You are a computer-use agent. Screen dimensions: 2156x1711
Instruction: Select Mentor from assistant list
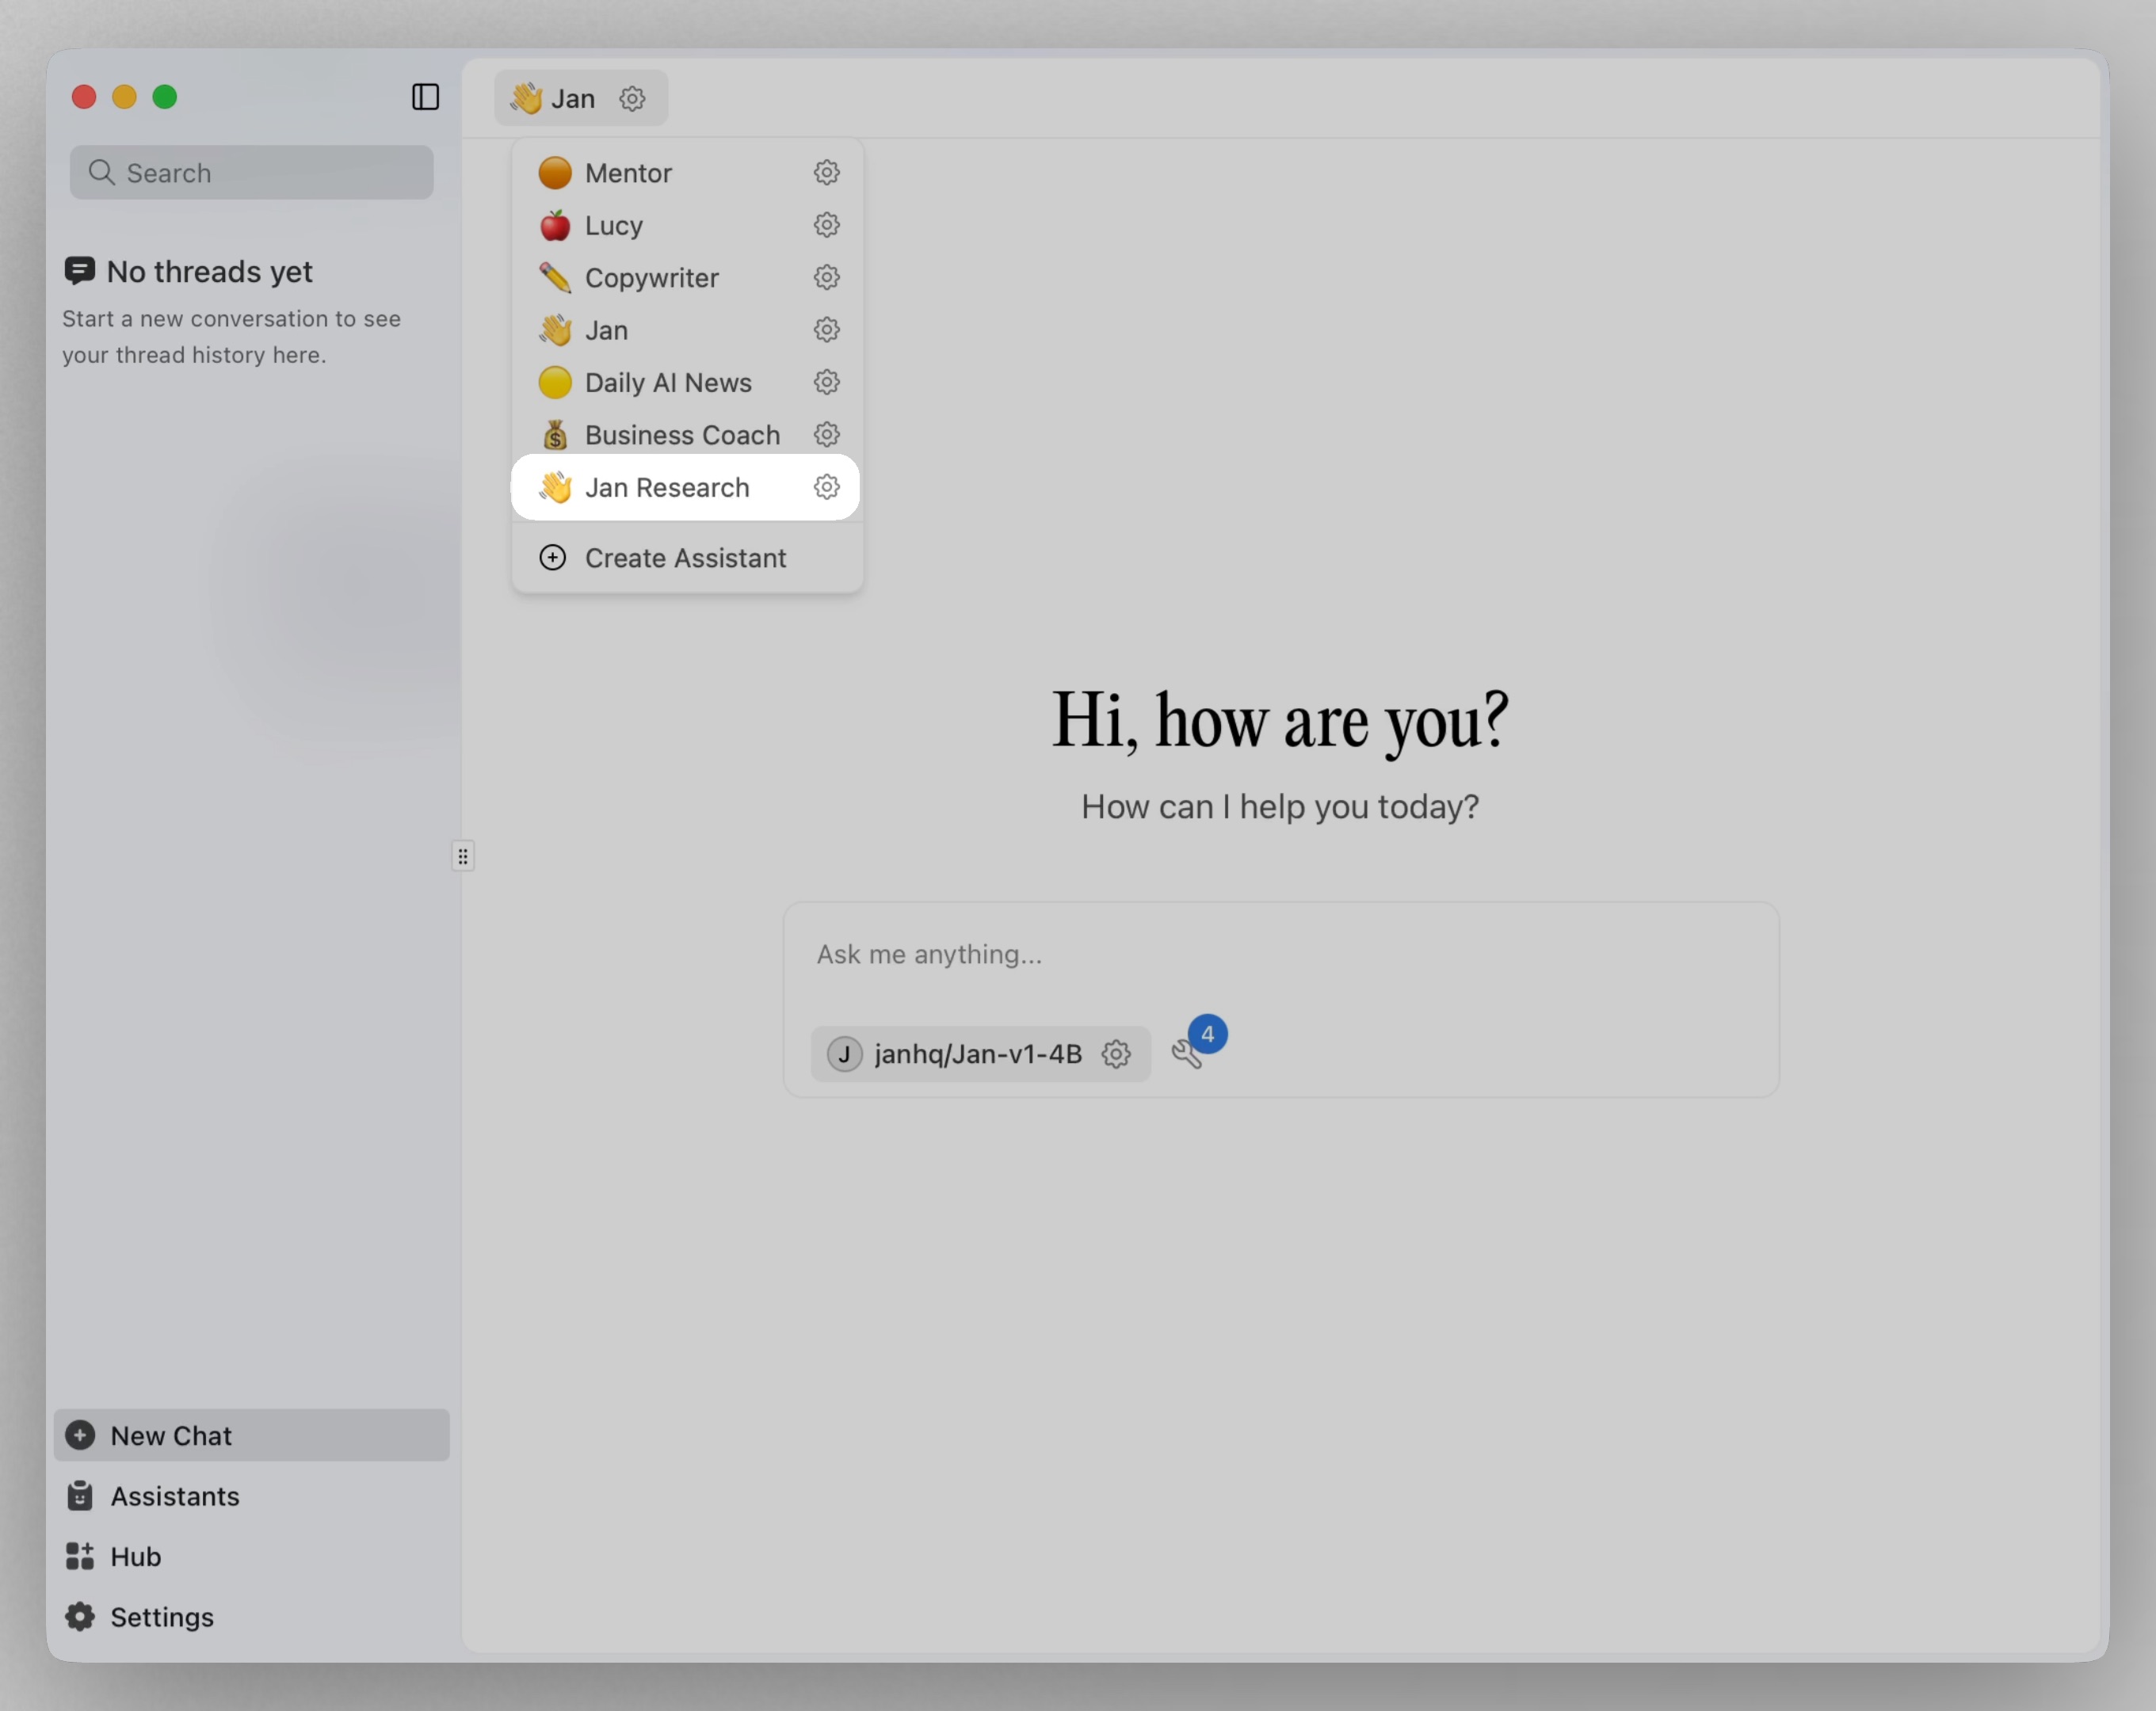[628, 173]
